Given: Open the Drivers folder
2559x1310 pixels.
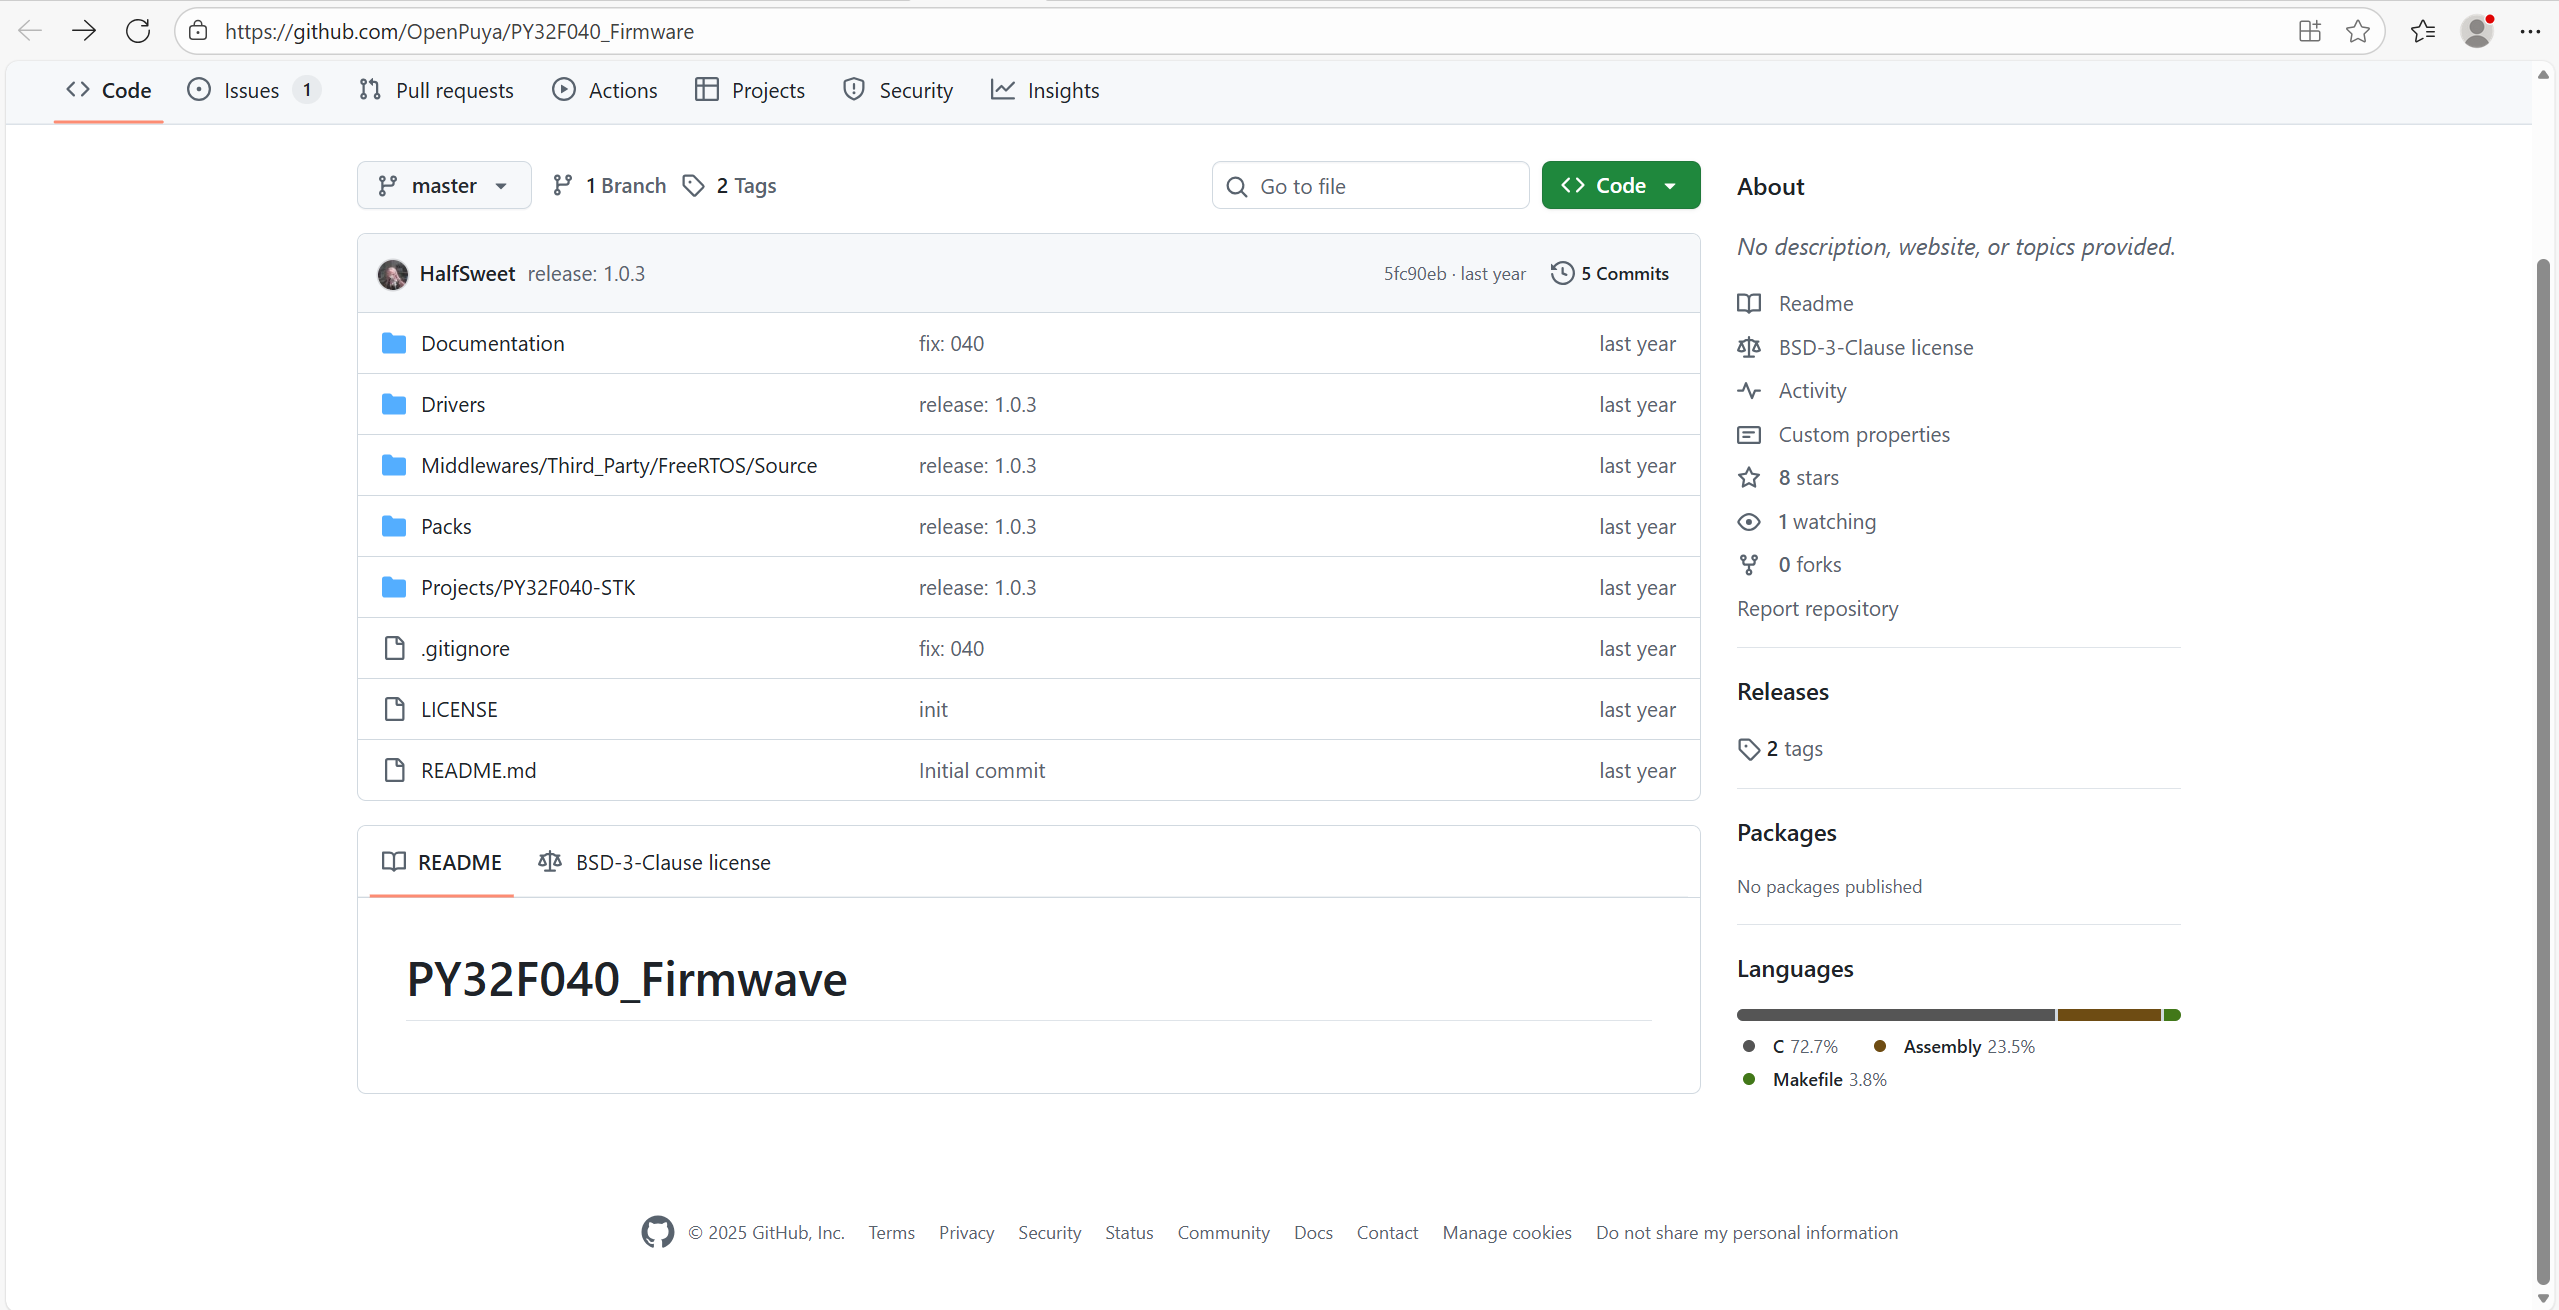Looking at the screenshot, I should (x=453, y=405).
